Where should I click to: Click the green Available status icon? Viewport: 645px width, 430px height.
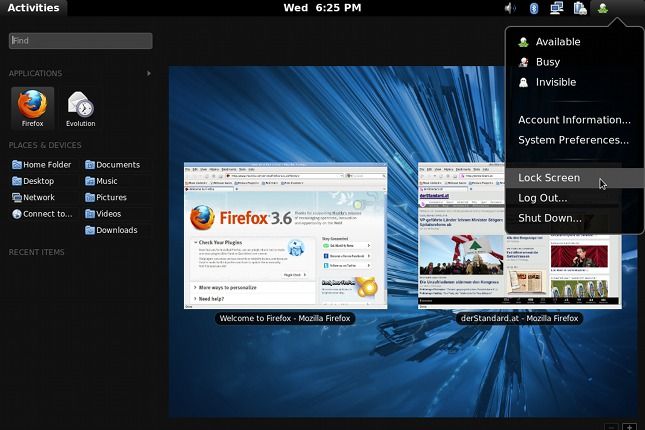523,42
